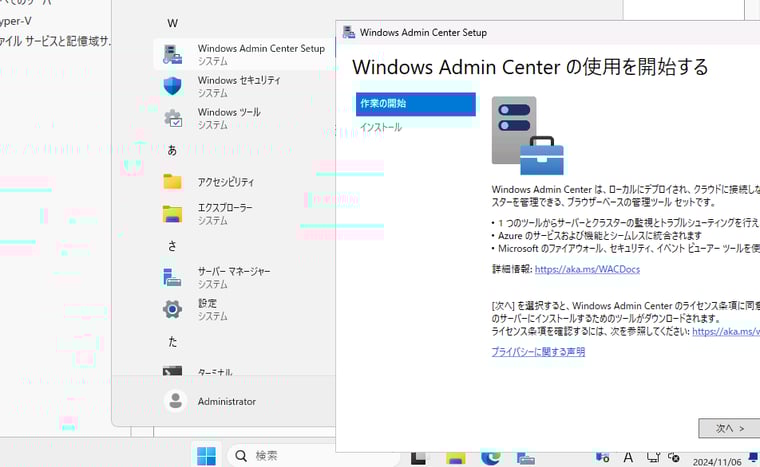Launch エクスプローラー folder icon

coord(172,213)
